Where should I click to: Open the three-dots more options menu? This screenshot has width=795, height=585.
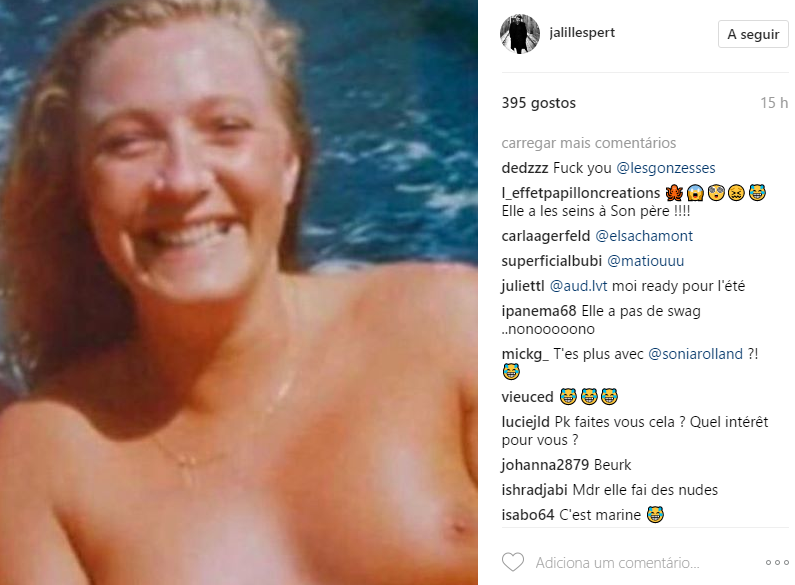pyautogui.click(x=777, y=563)
